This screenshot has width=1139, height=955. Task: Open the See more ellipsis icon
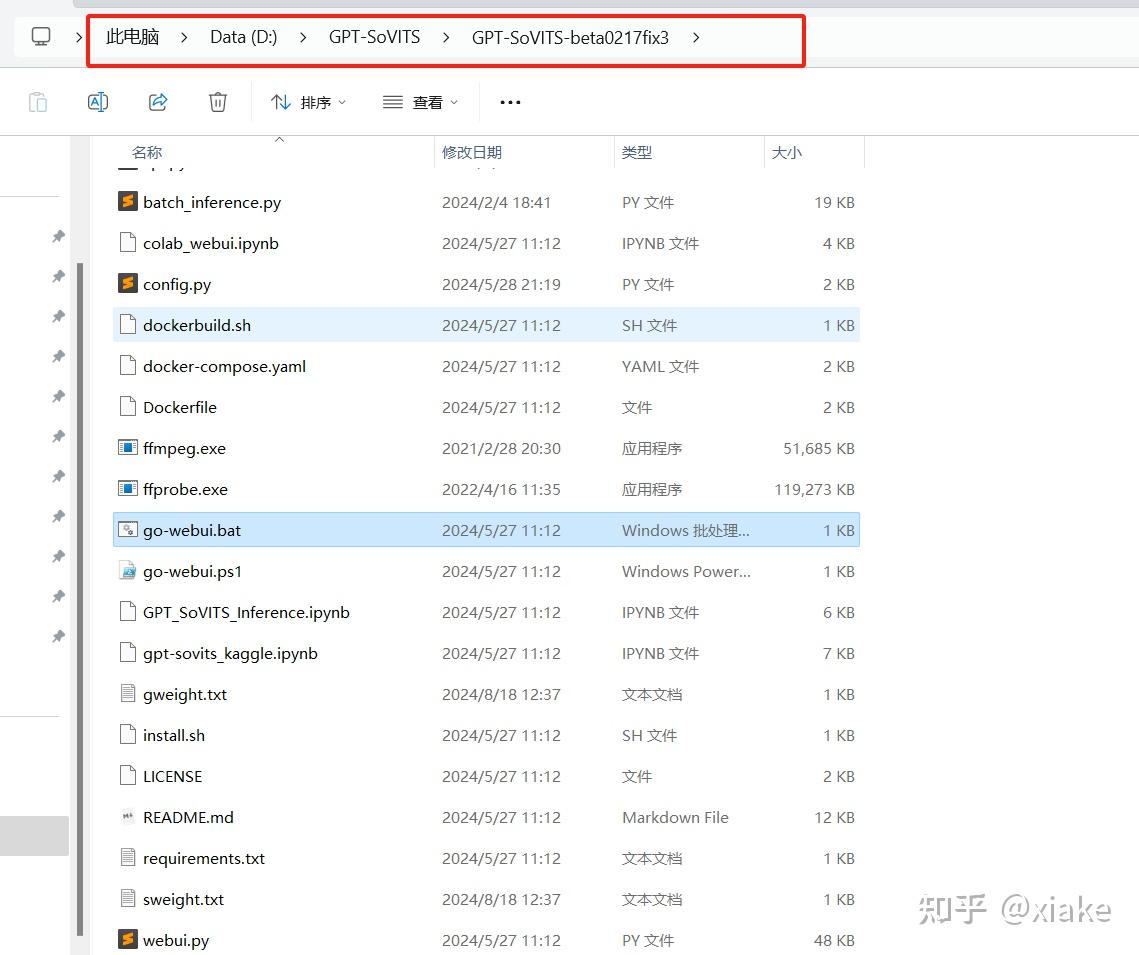pos(510,102)
